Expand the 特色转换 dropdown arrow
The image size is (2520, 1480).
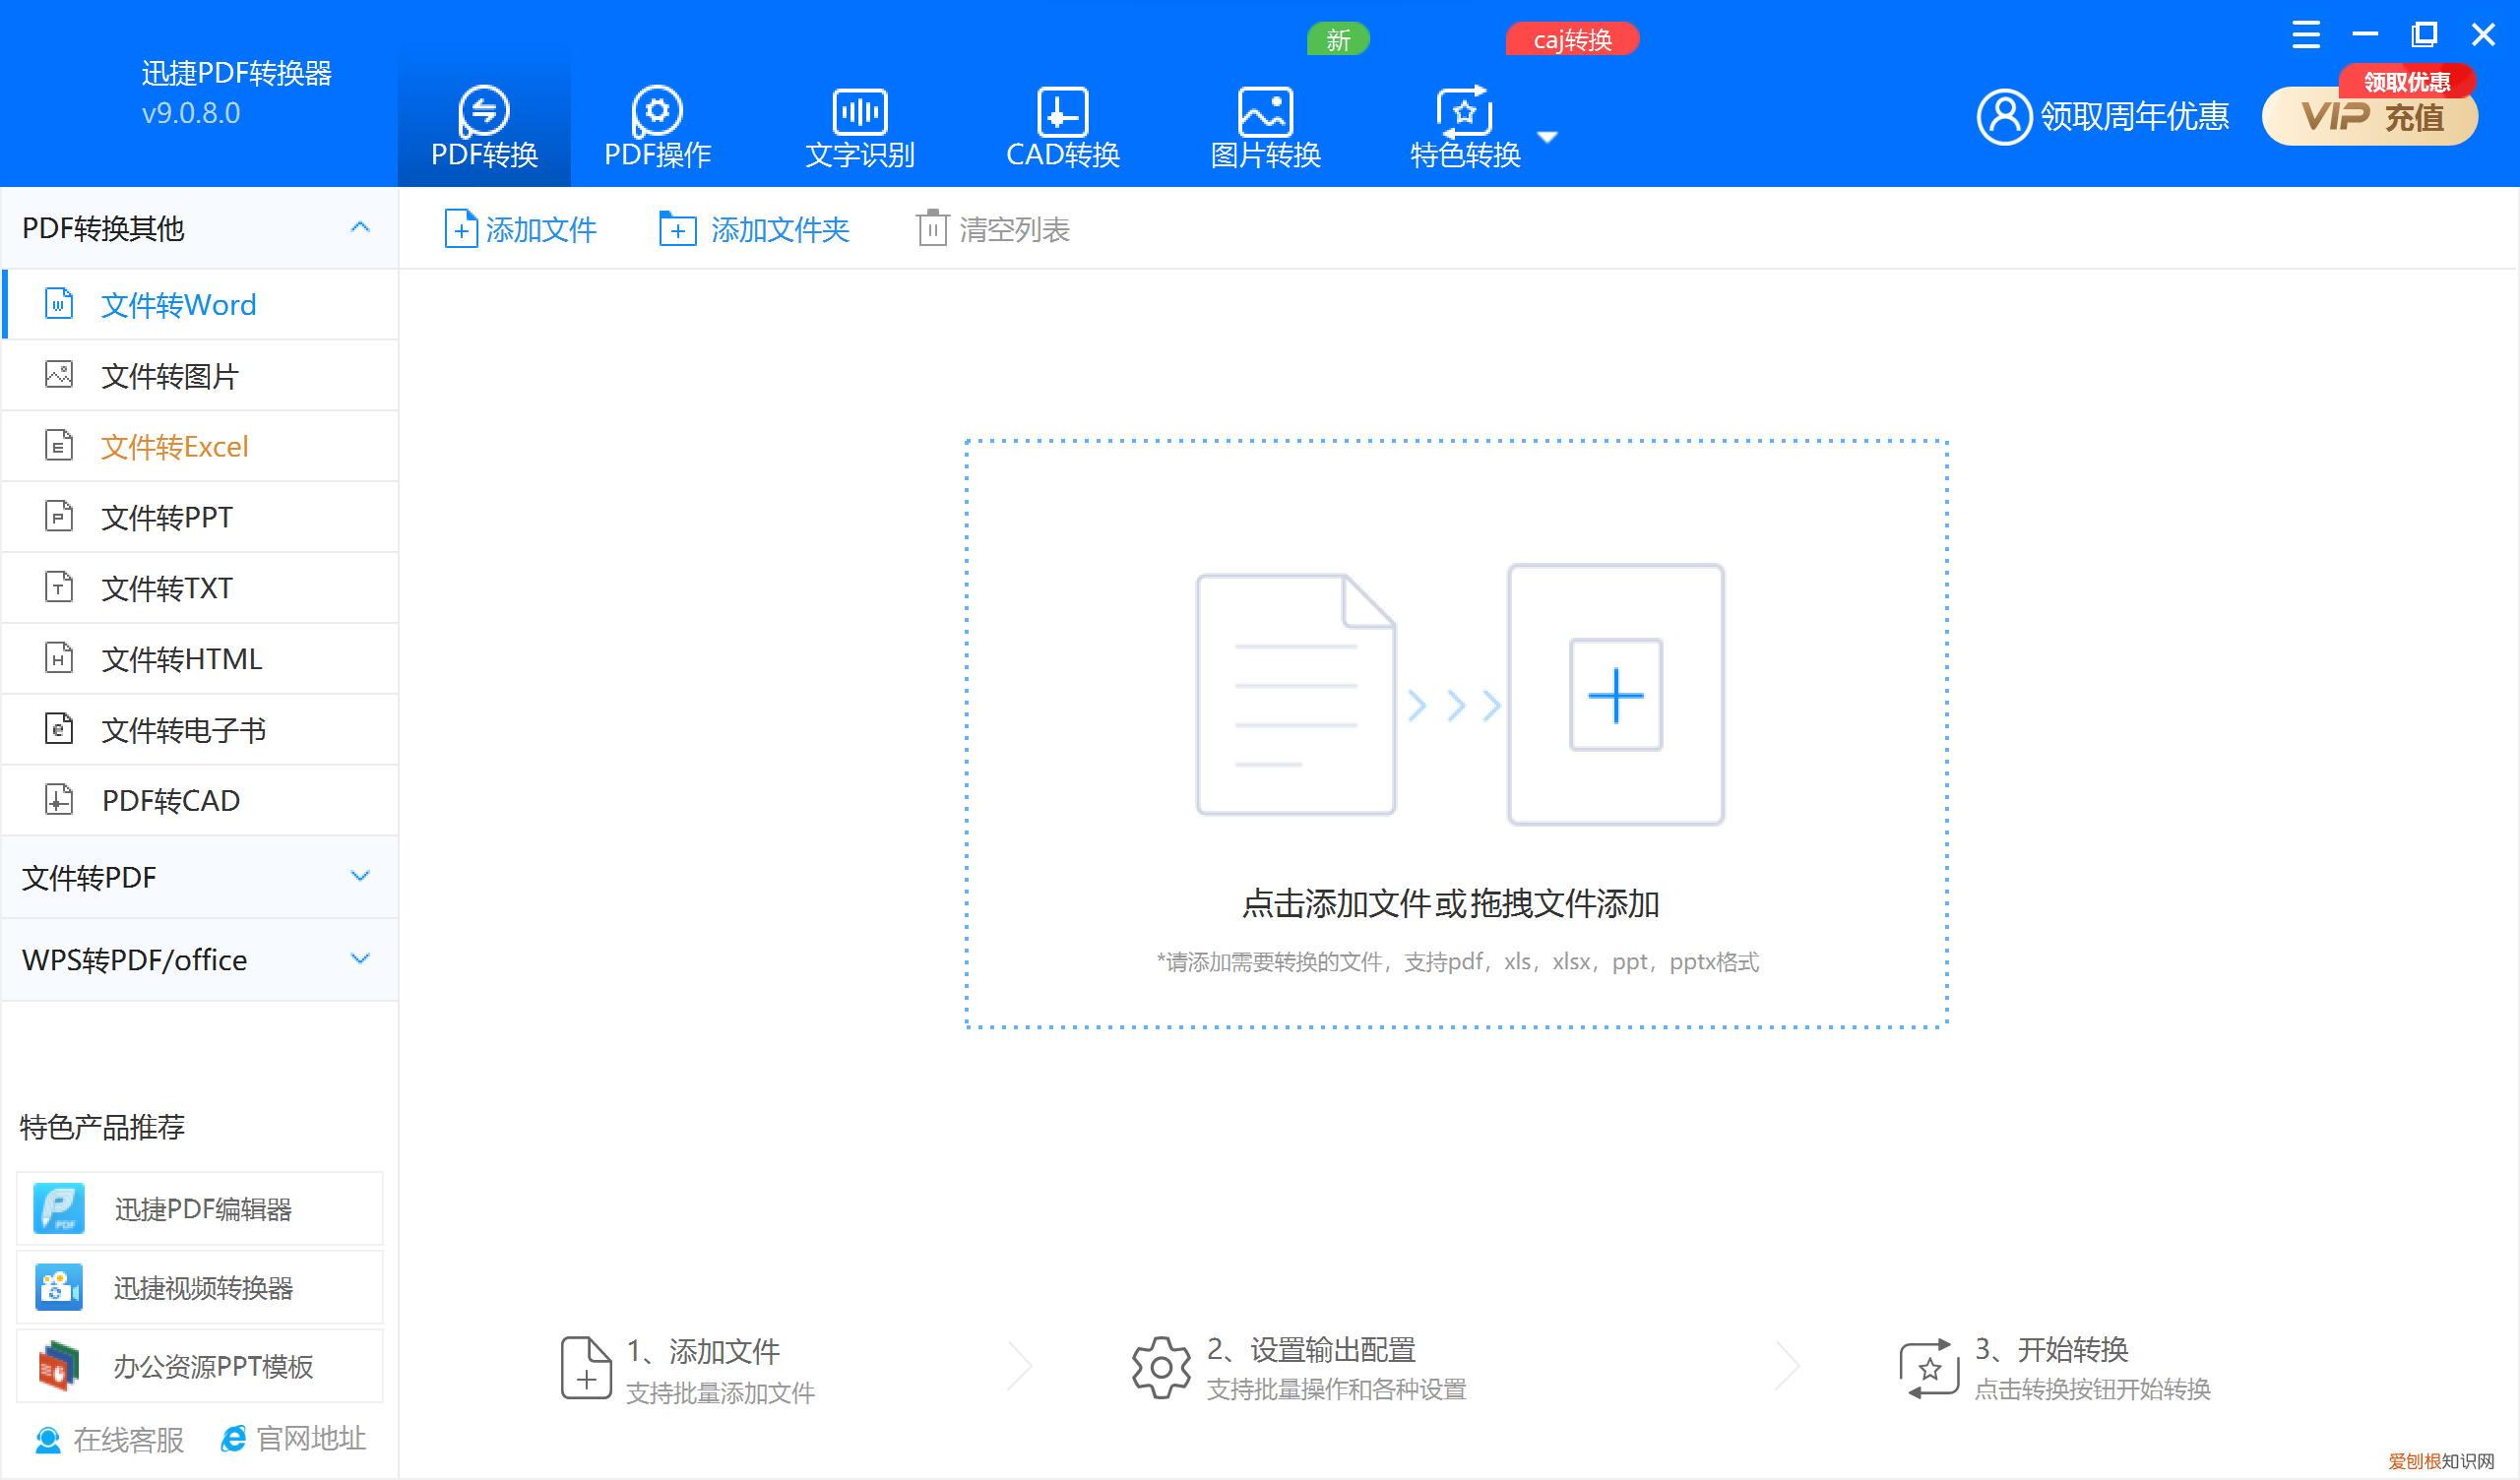(x=1547, y=137)
